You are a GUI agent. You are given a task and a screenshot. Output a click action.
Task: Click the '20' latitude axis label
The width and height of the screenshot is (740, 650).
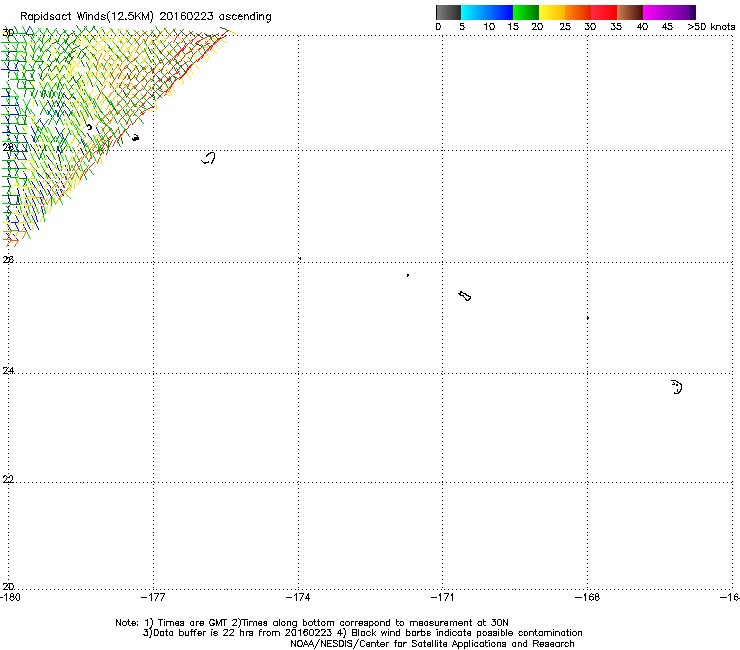coord(8,586)
